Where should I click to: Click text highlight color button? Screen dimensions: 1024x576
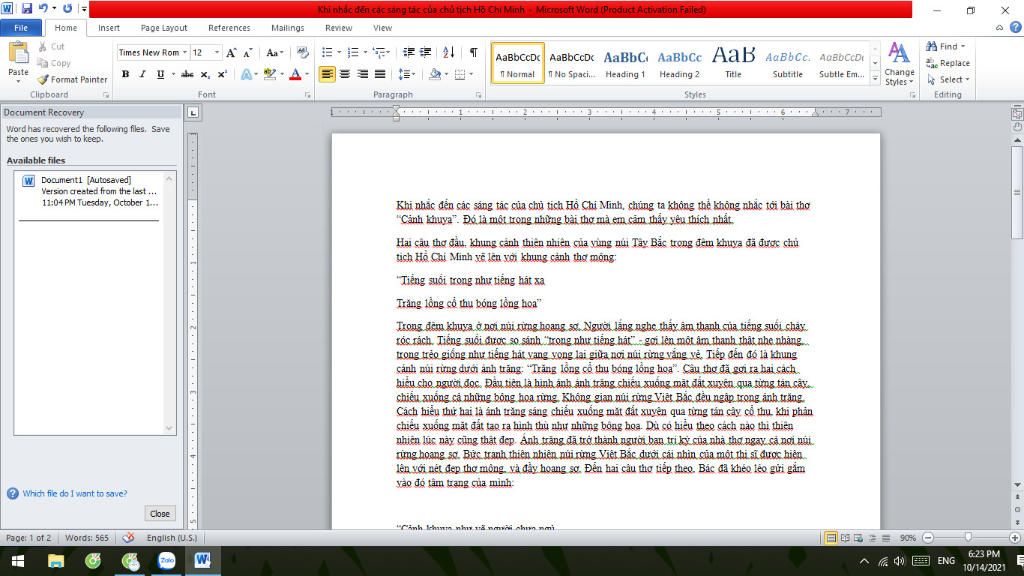(x=270, y=74)
